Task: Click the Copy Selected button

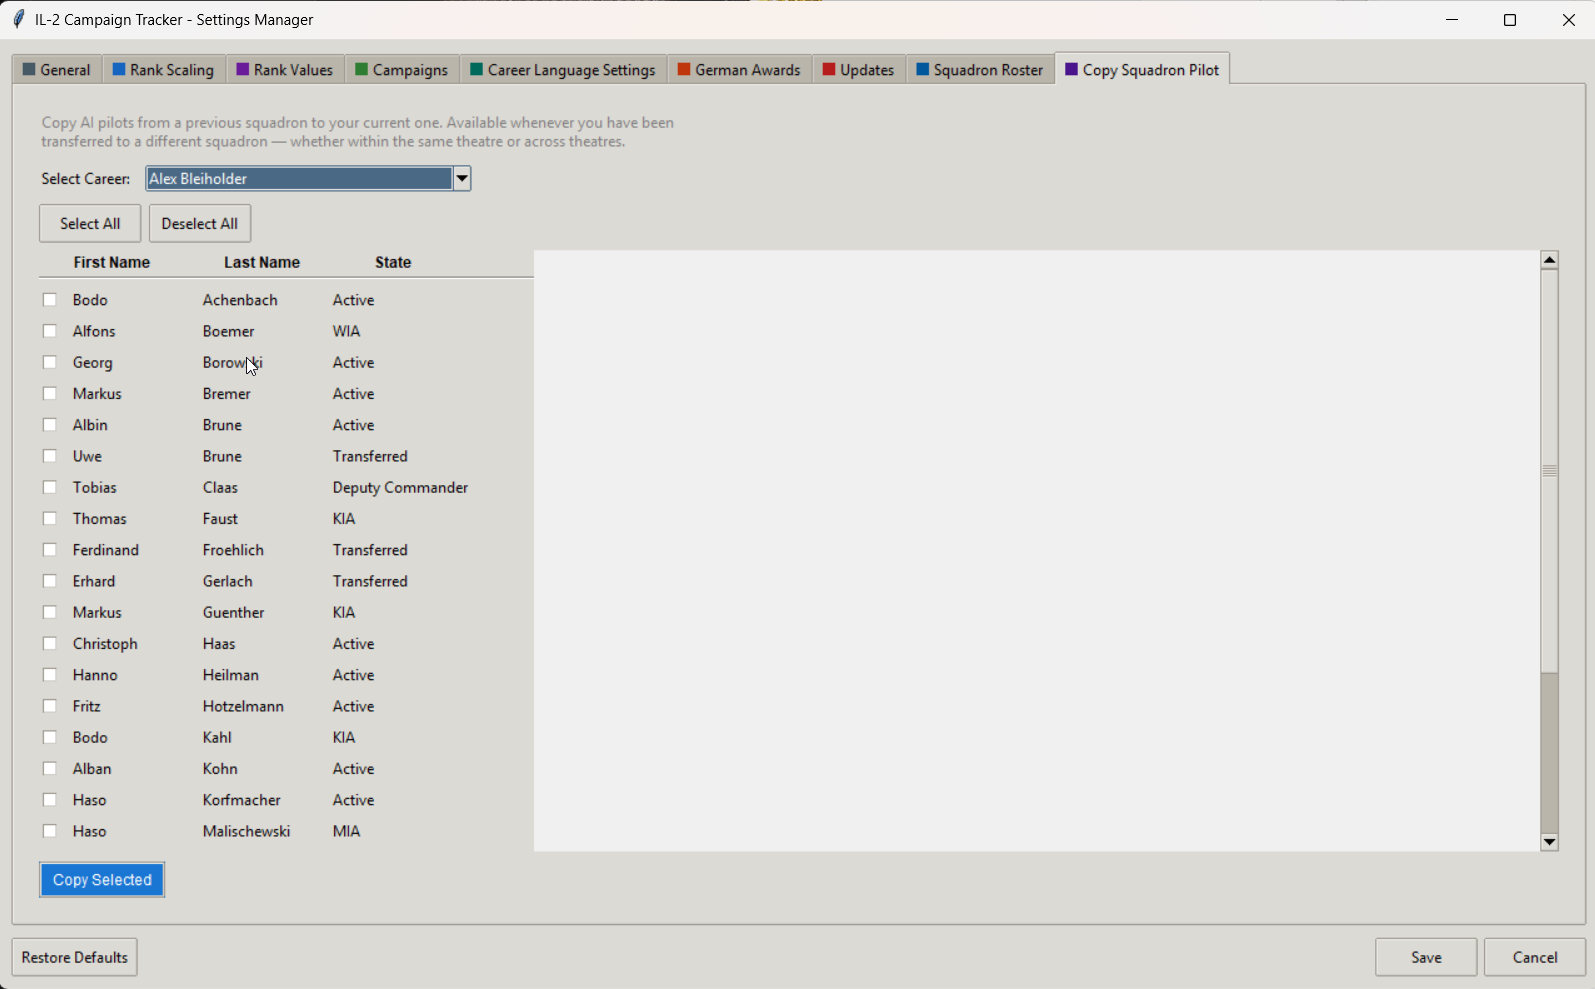Action: [102, 880]
